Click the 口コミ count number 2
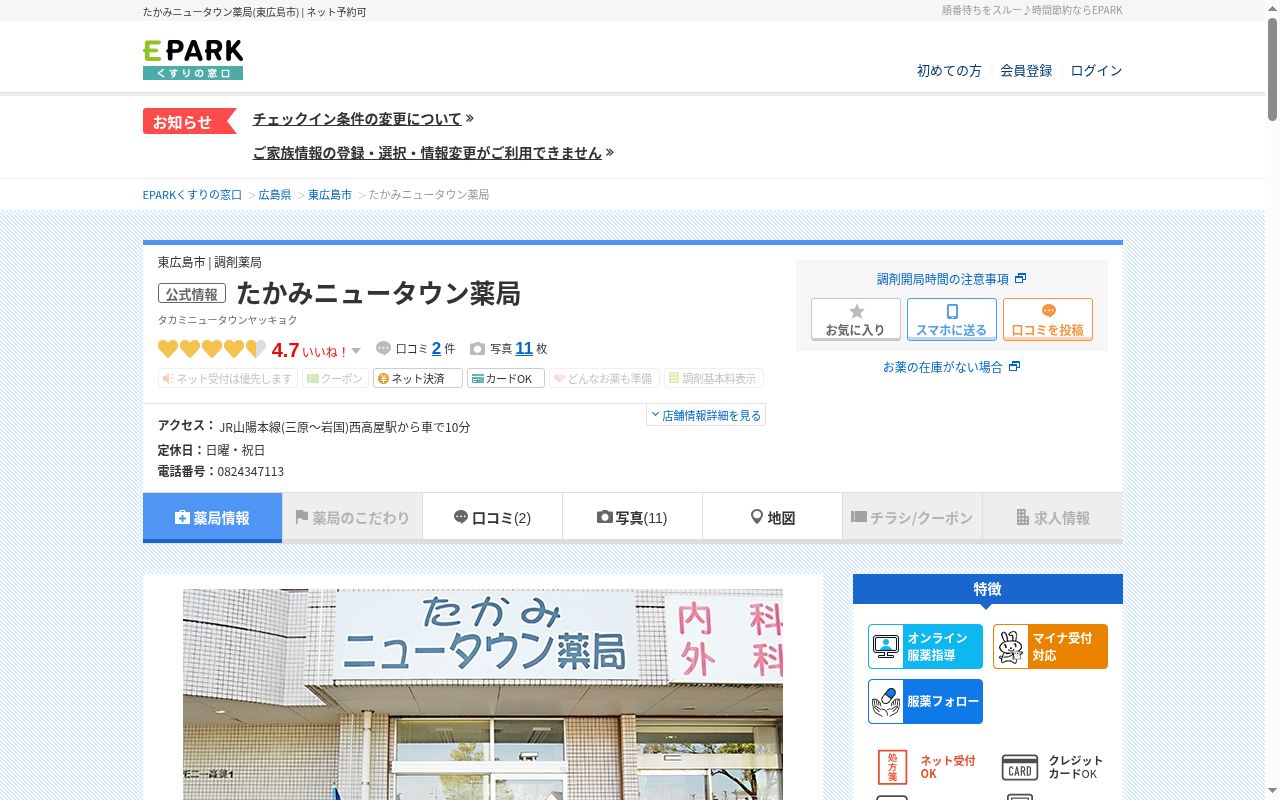The height and width of the screenshot is (800, 1280). (x=436, y=349)
